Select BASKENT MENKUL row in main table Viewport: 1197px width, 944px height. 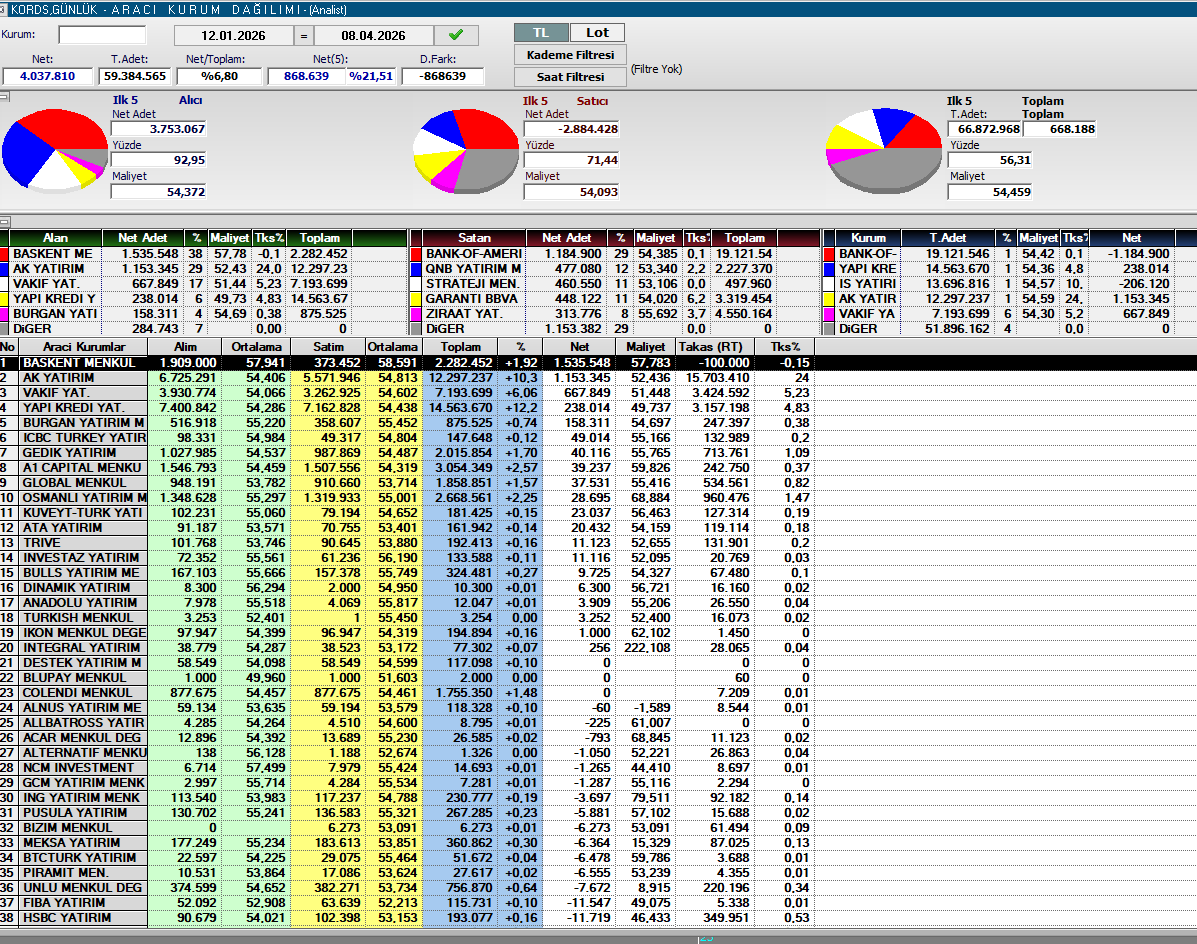point(407,363)
